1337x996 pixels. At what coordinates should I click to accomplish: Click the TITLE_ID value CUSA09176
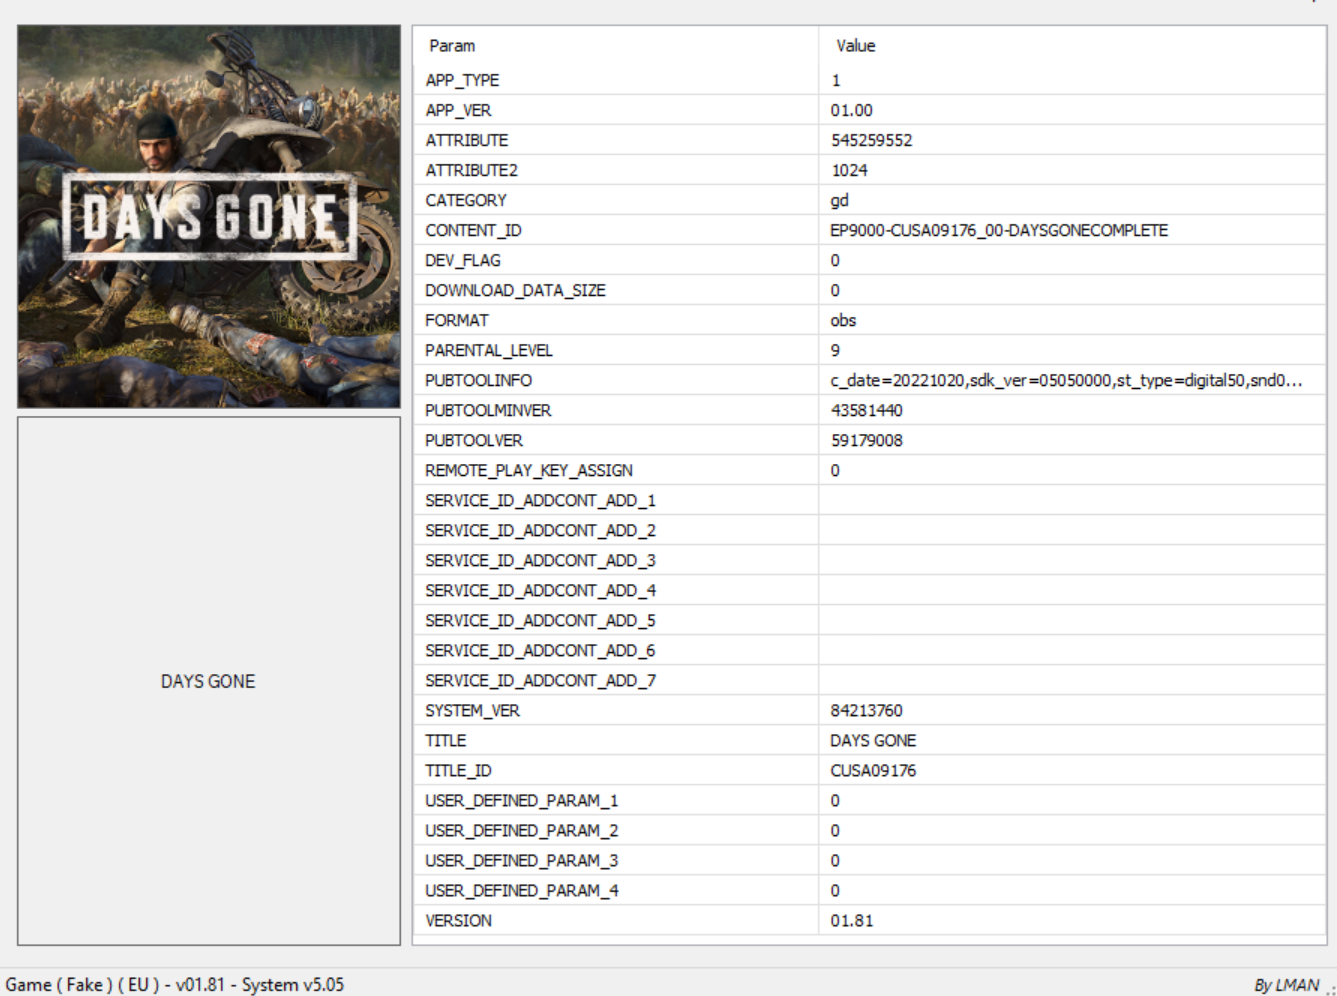click(x=872, y=770)
